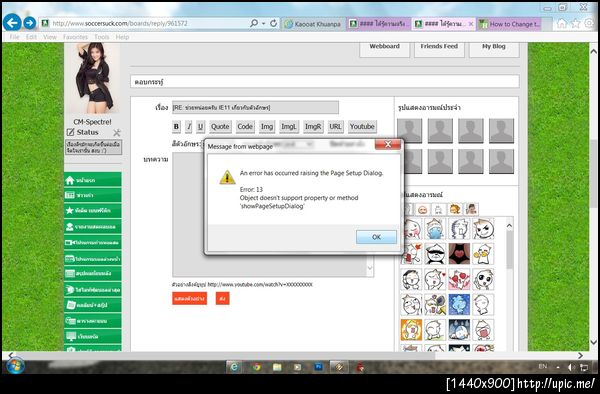Click the Status edit pencil icon
This screenshot has height=394, width=600.
[70, 132]
